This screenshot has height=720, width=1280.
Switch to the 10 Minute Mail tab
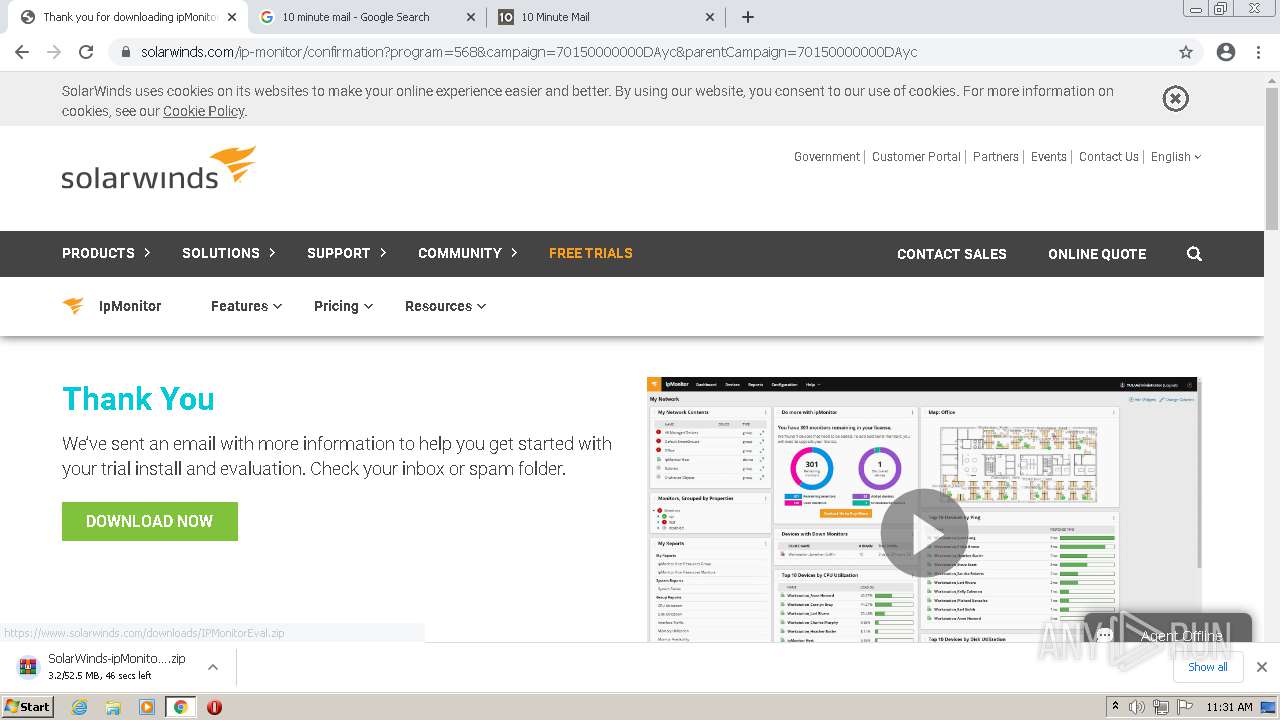(607, 17)
